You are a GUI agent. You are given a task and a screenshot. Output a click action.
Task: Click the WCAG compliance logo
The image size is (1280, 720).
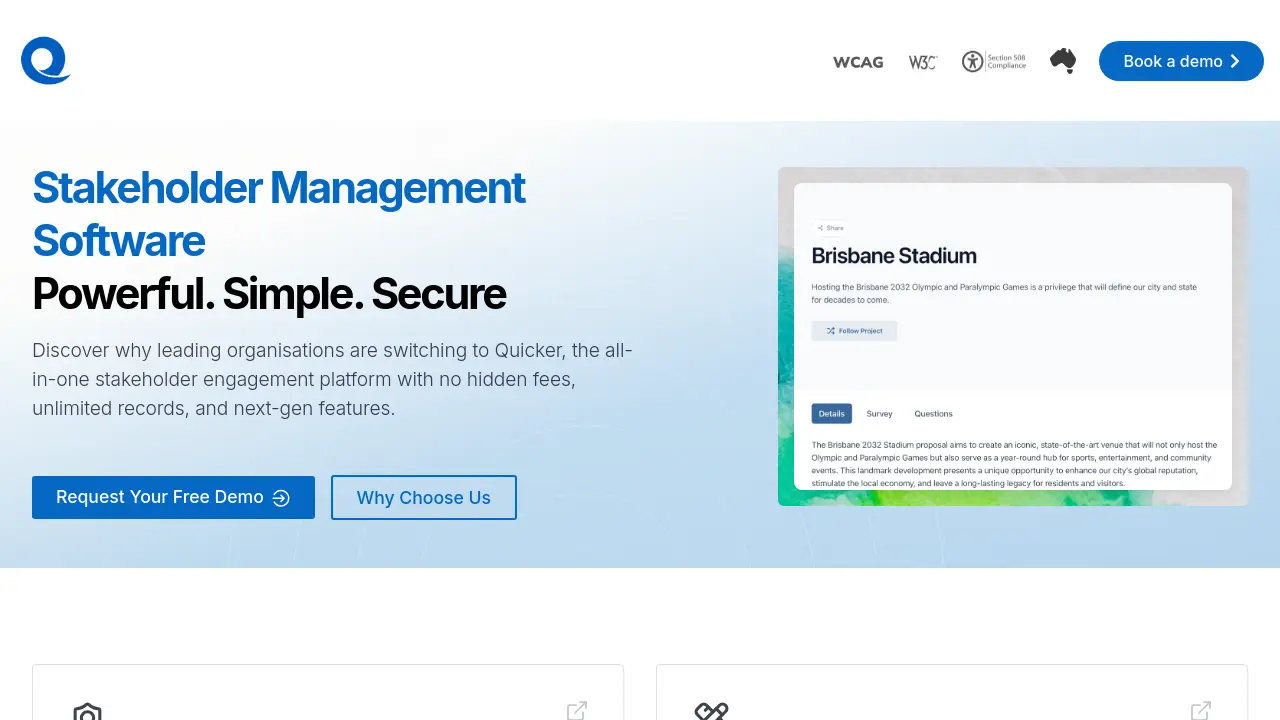(x=858, y=62)
